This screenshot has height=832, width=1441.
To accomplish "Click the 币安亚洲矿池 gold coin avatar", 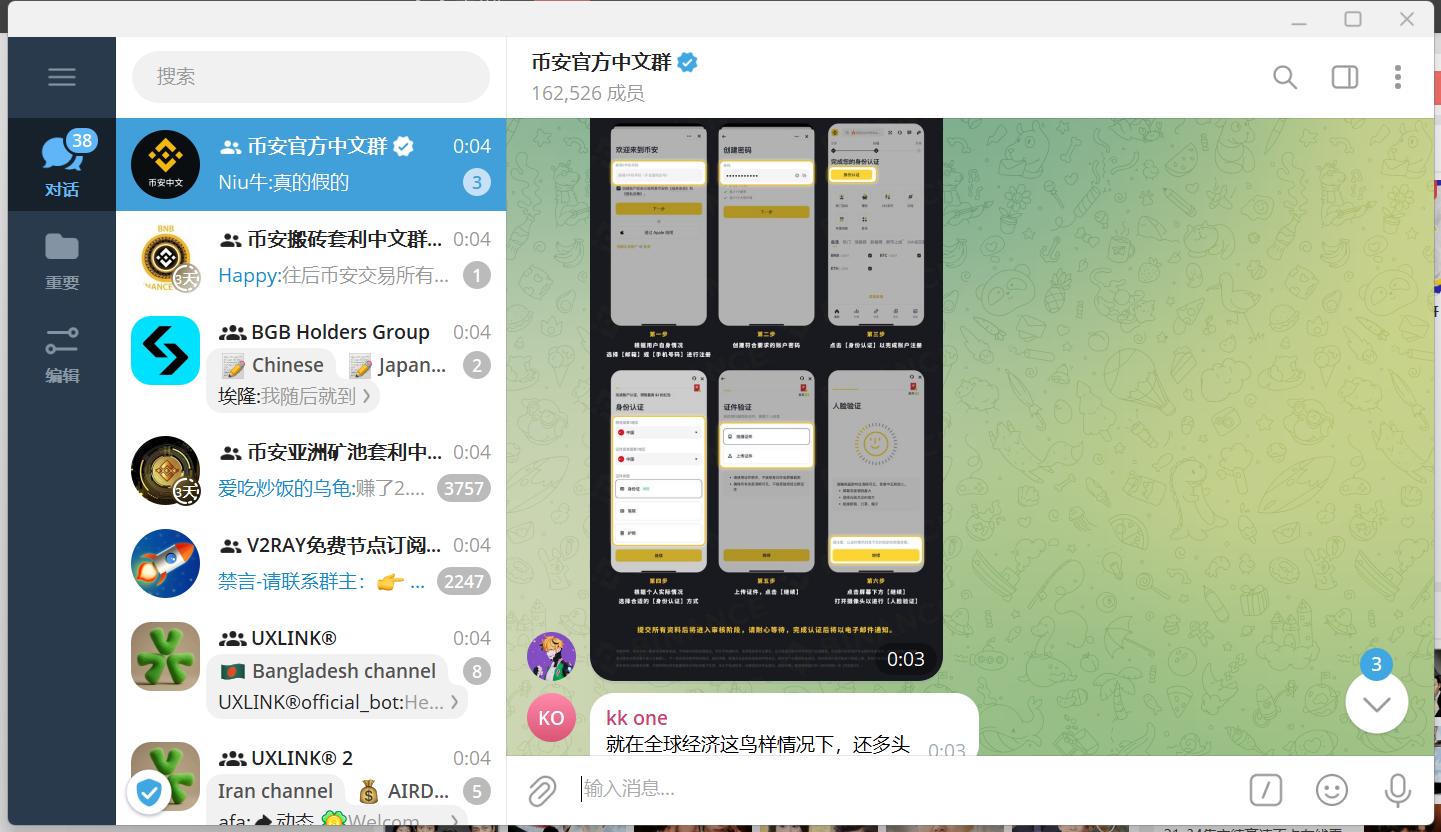I will click(x=166, y=471).
